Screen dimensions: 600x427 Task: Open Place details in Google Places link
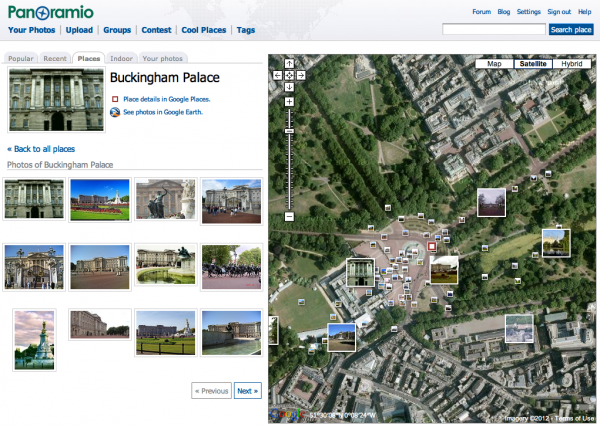tap(166, 100)
